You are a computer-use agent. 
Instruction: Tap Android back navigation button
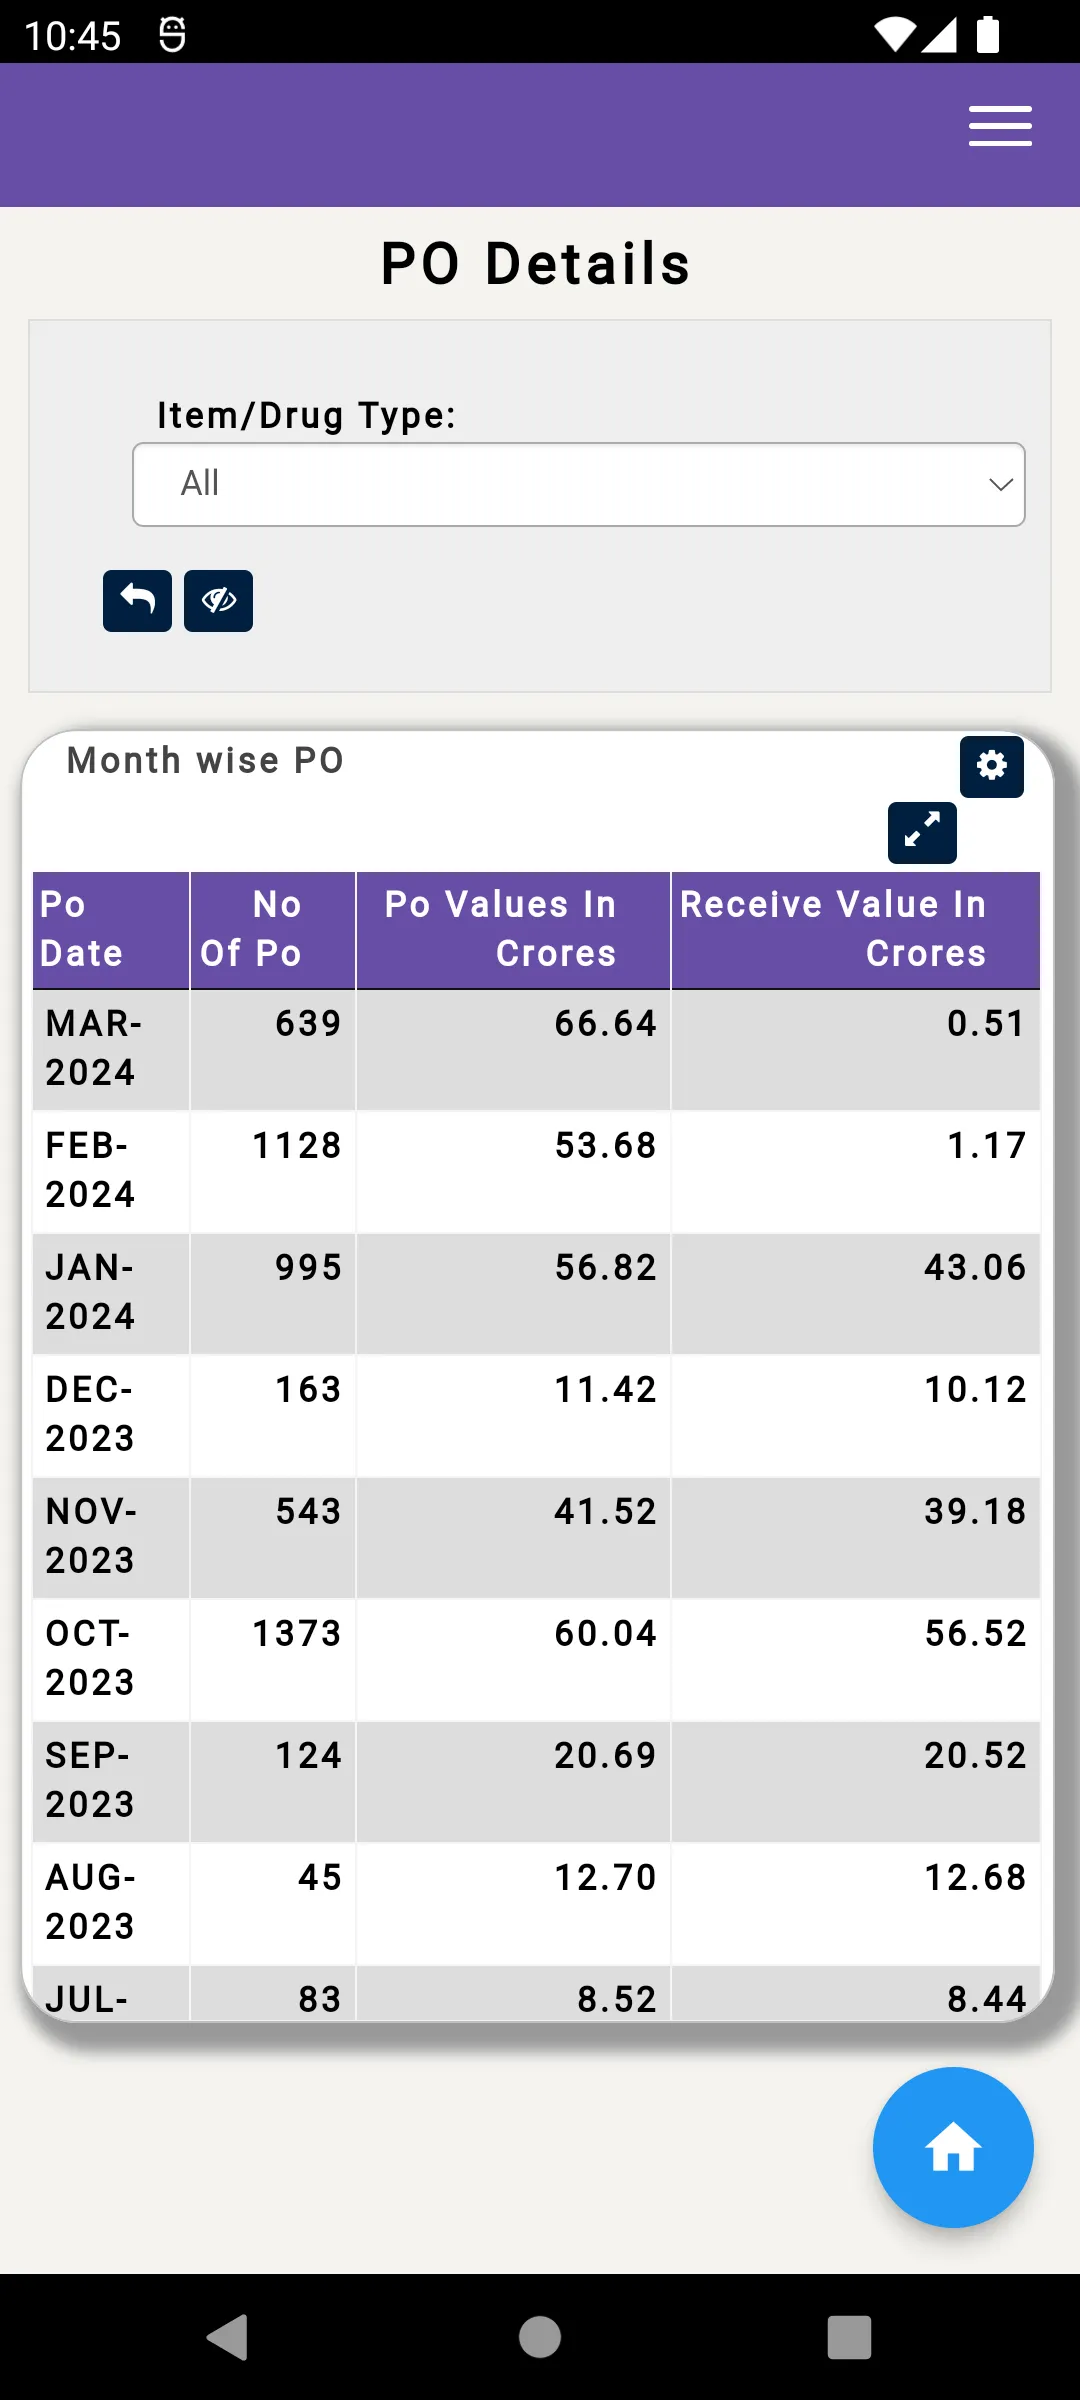click(x=228, y=2337)
